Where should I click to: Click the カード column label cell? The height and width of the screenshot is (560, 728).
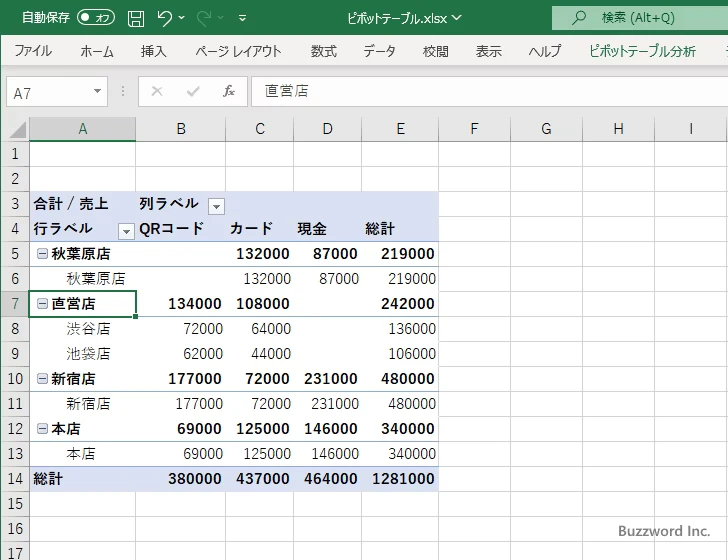(260, 229)
